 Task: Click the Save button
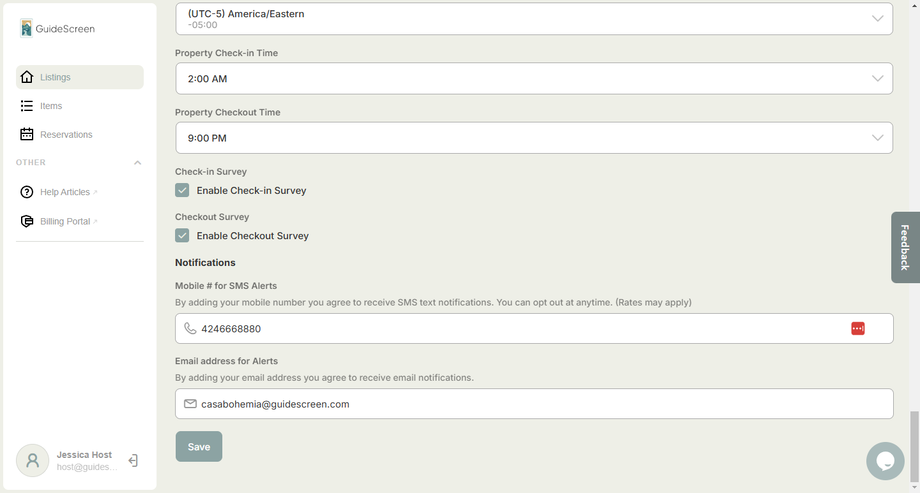(x=199, y=447)
